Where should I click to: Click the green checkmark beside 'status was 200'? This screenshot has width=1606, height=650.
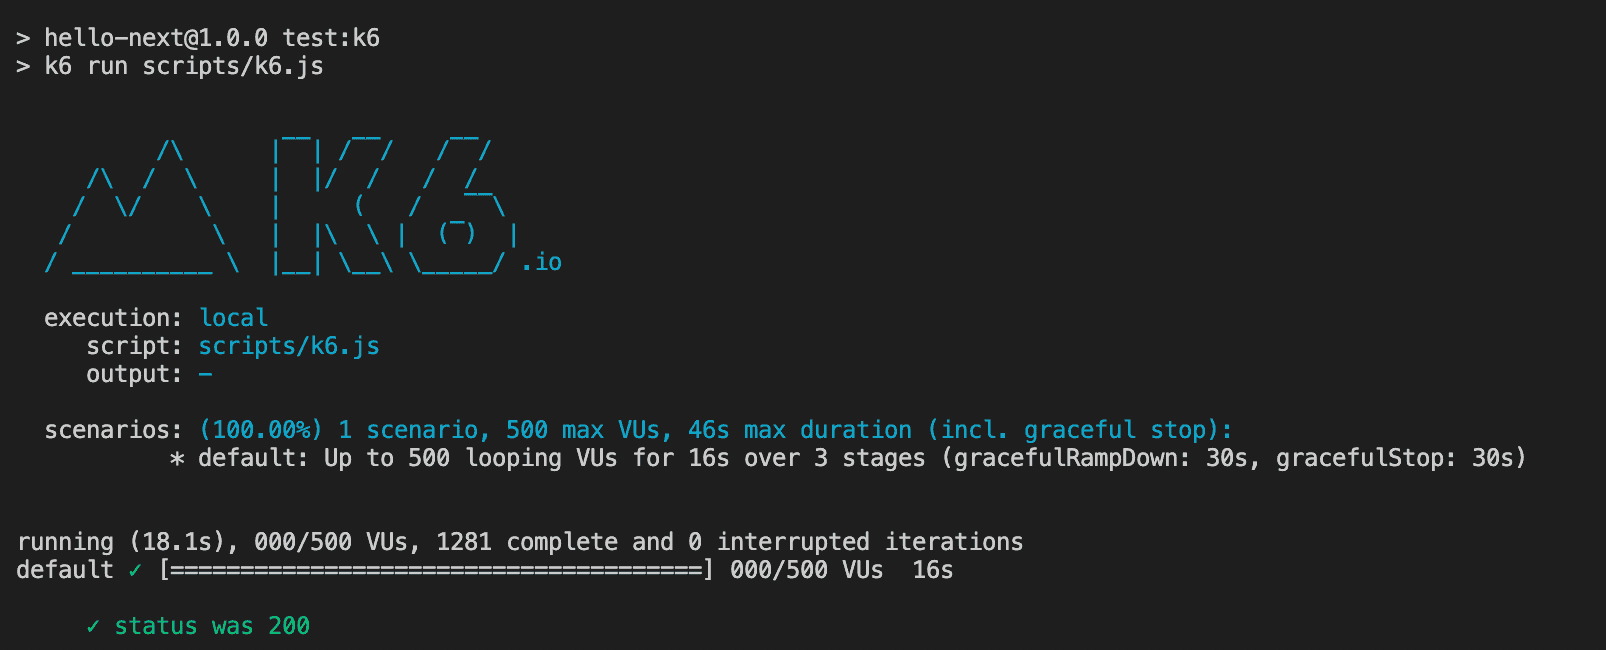(x=93, y=626)
